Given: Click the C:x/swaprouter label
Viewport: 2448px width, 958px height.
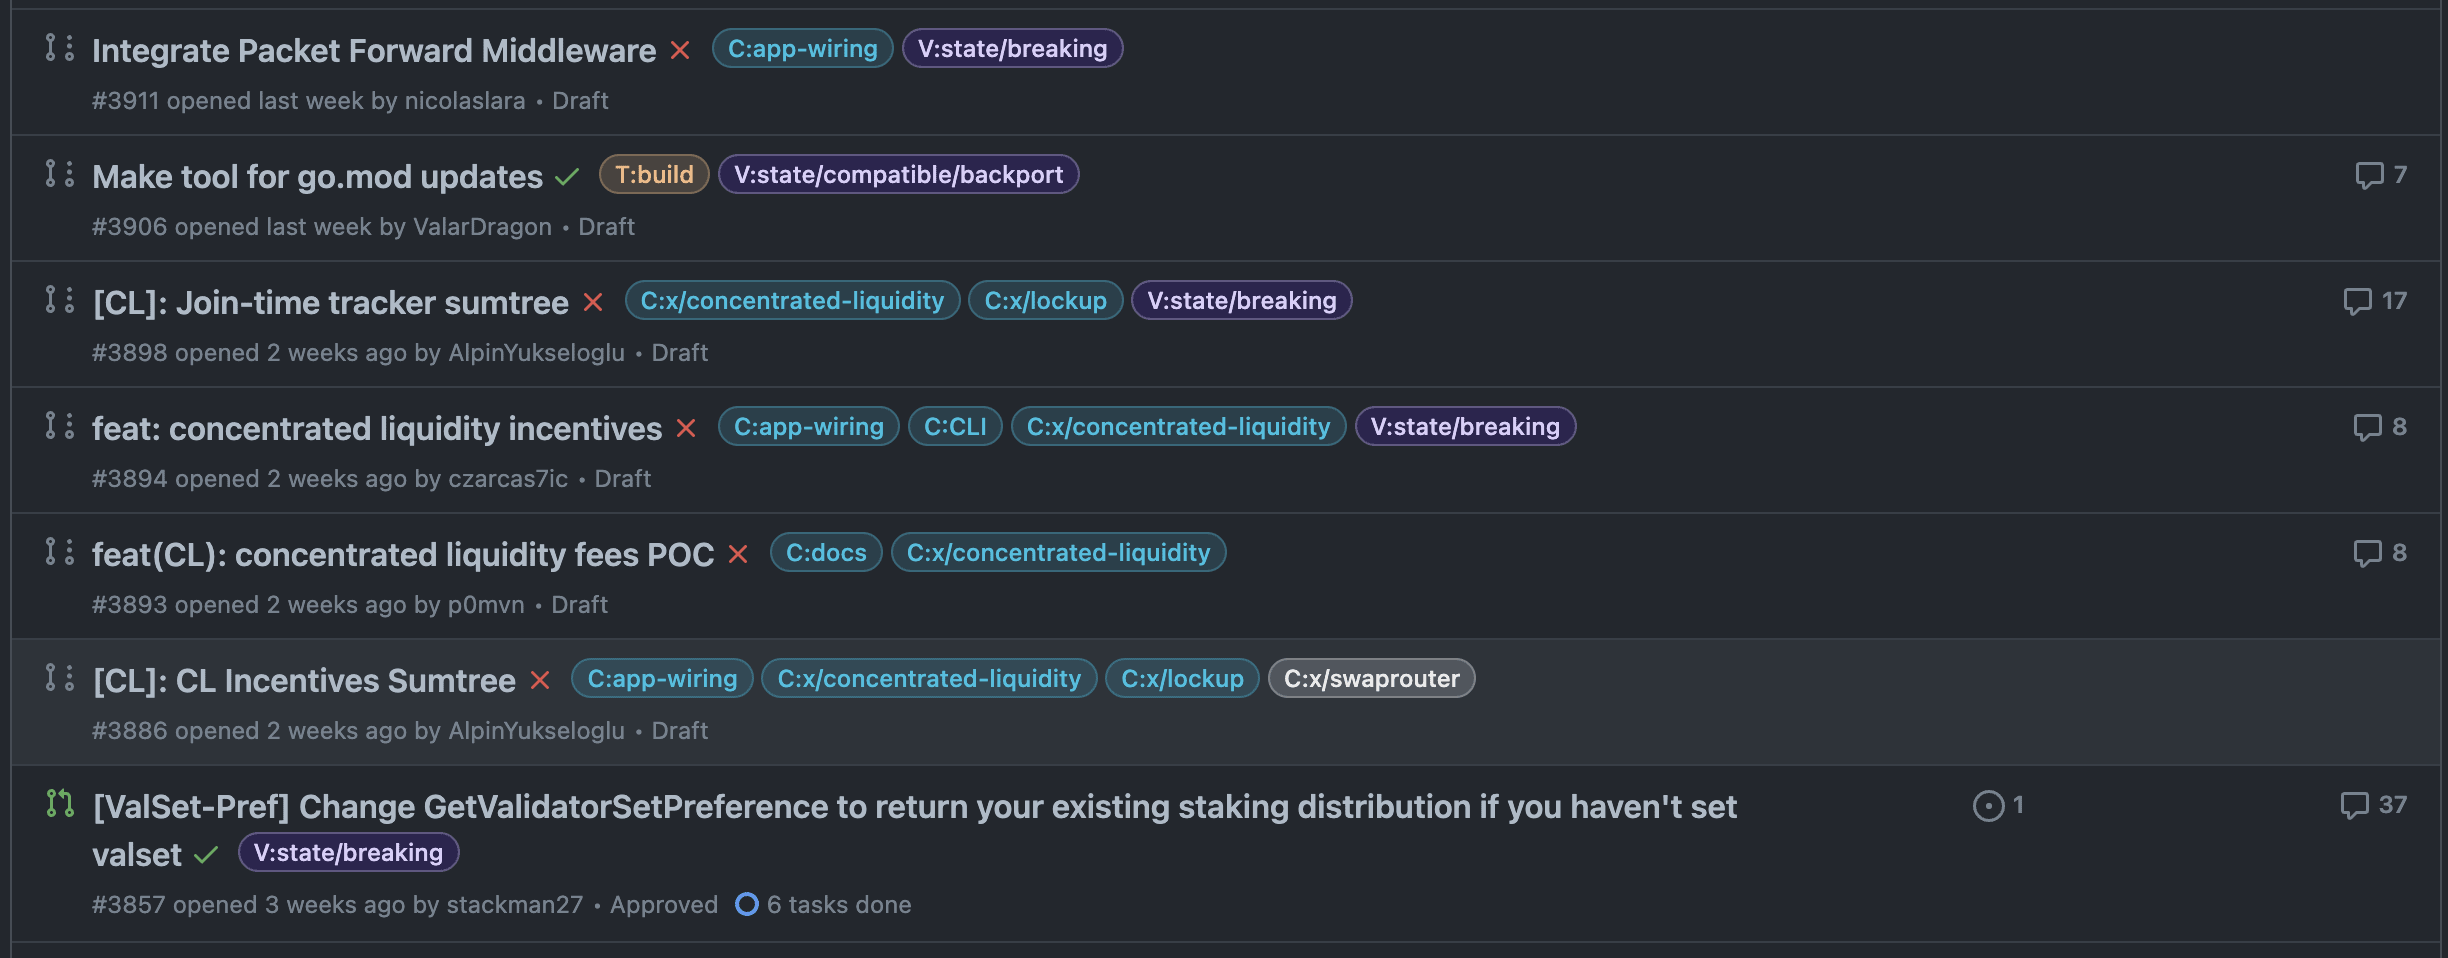Looking at the screenshot, I should [x=1371, y=679].
